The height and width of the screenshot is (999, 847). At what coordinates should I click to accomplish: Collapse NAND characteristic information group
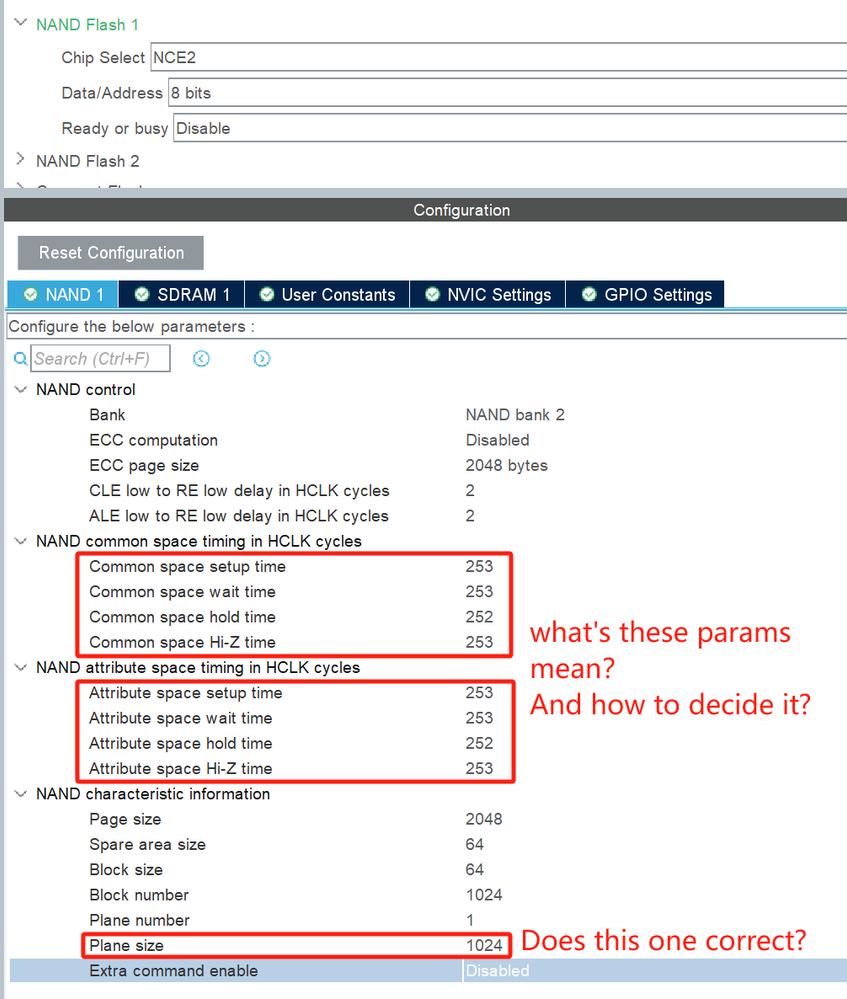tap(20, 794)
